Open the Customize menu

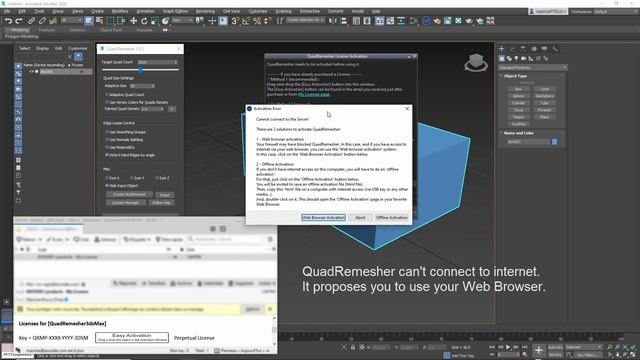click(258, 11)
